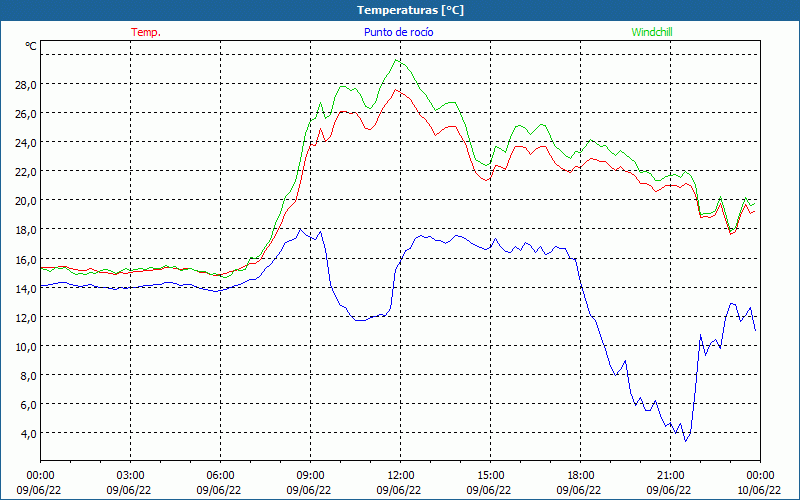Click the 10,0 y-axis value

26,346
